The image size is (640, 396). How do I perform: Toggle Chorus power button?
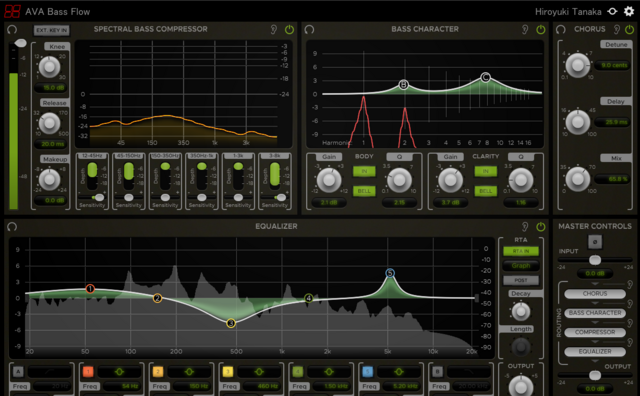[629, 29]
